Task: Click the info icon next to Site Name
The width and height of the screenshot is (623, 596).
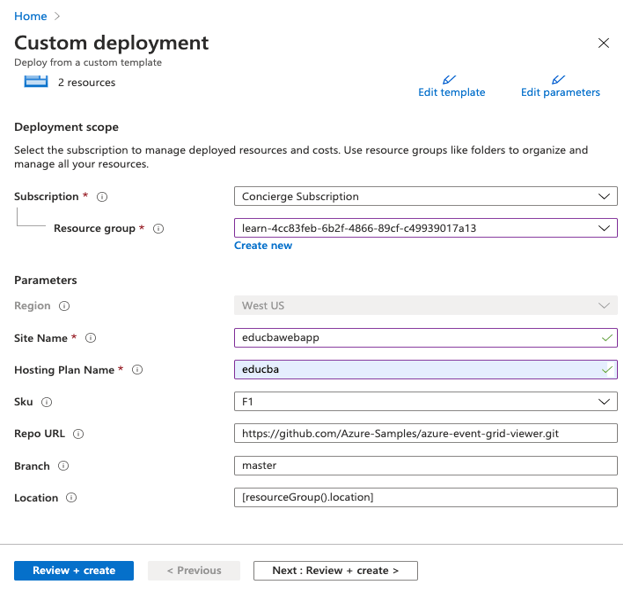Action: click(90, 338)
